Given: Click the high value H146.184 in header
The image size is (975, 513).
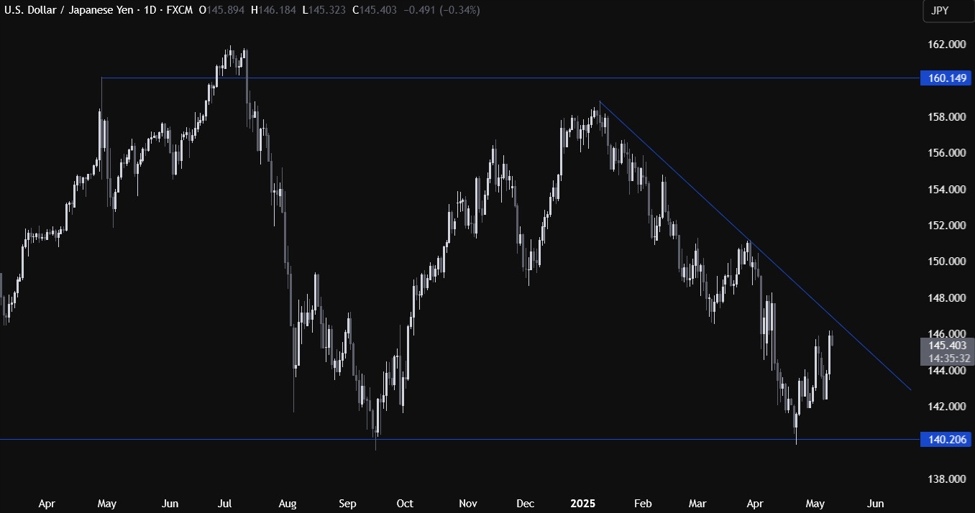Looking at the screenshot, I should pos(273,10).
